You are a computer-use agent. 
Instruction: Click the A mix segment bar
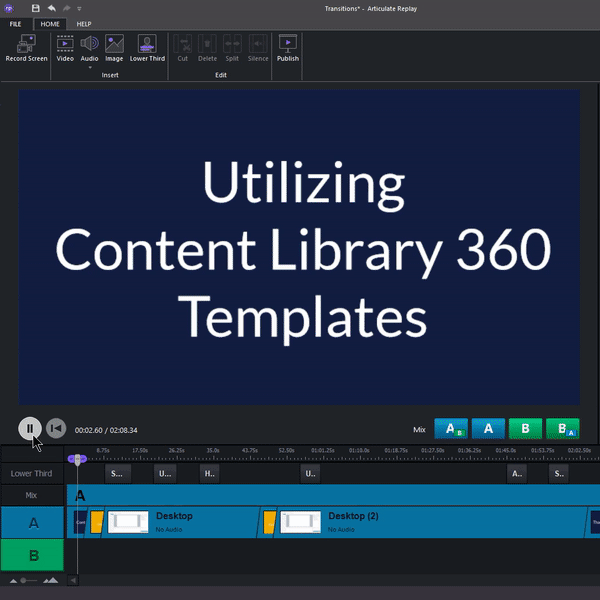point(333,496)
